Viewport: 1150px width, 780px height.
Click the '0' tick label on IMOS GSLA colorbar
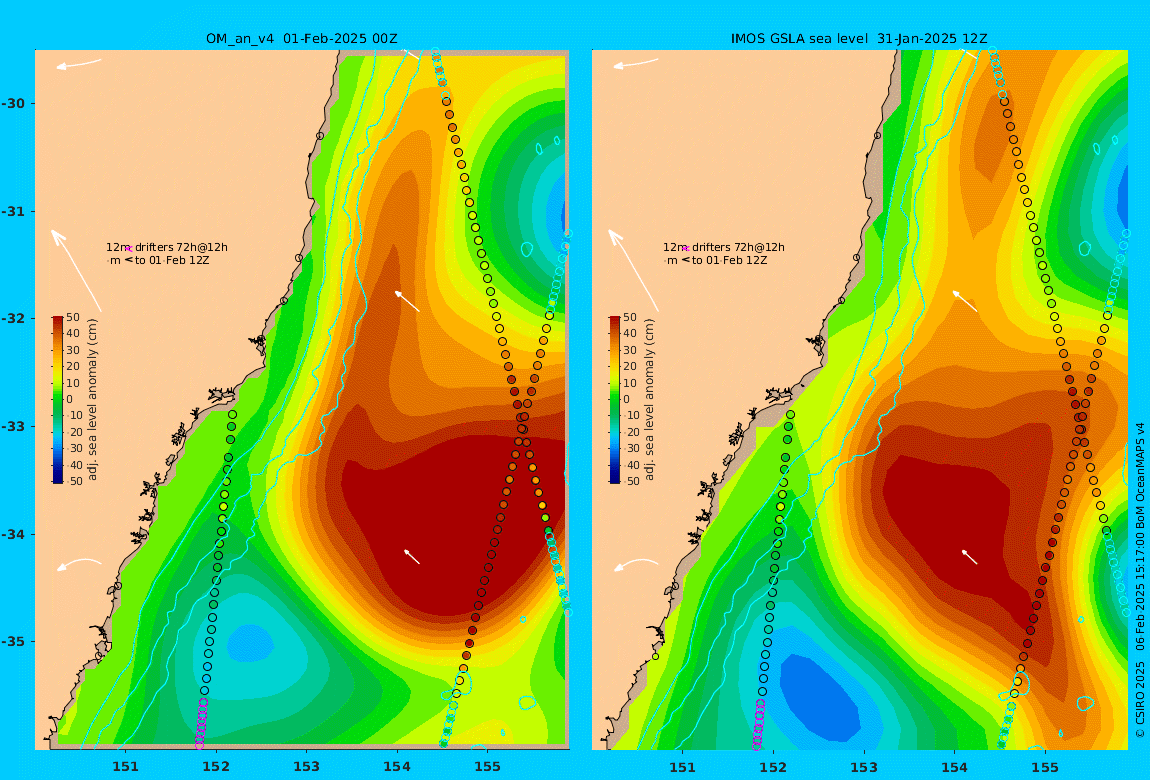click(x=626, y=400)
